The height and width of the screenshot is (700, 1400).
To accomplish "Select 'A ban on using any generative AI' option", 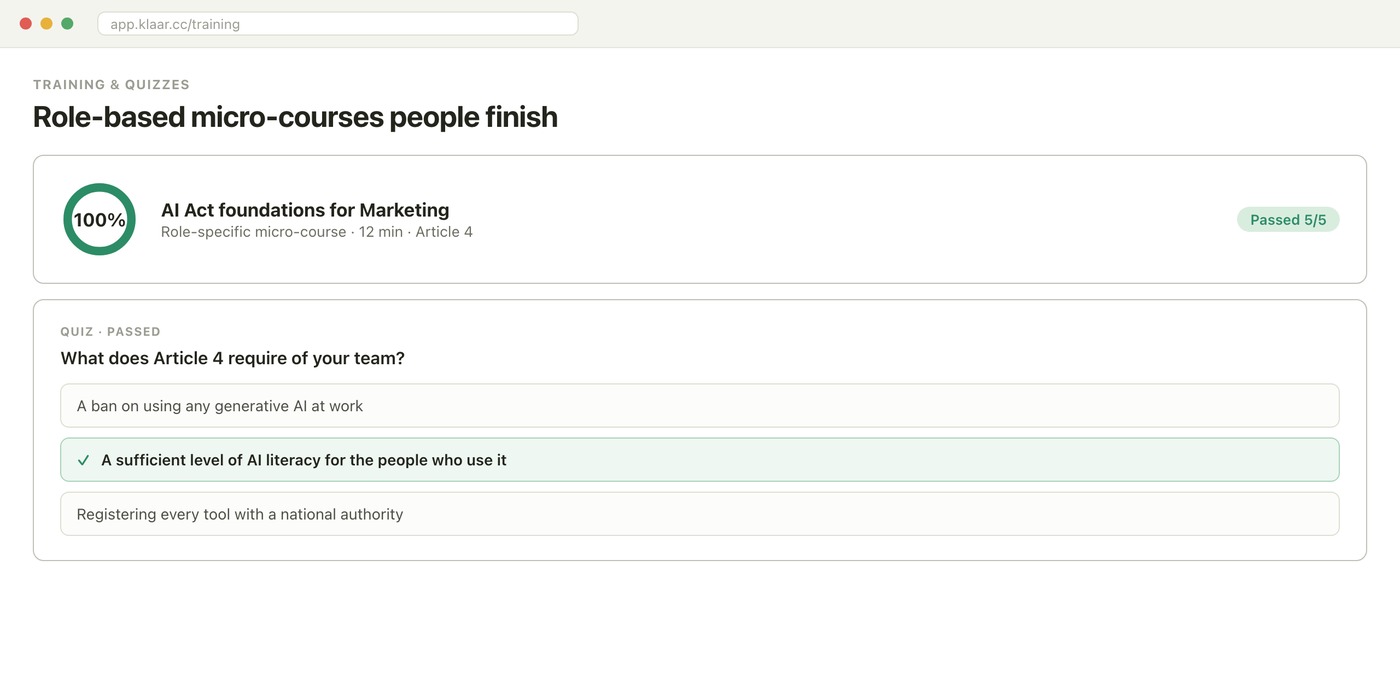I will (699, 406).
